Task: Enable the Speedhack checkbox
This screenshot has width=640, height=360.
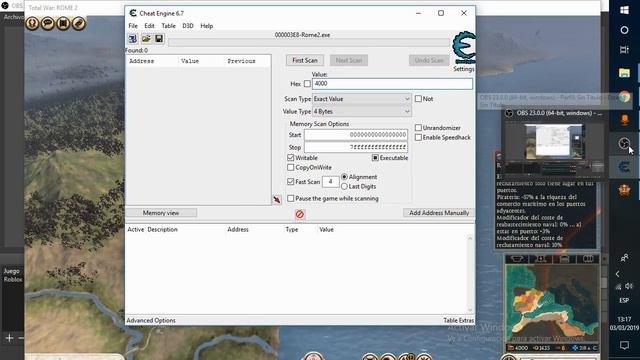Action: (x=418, y=138)
